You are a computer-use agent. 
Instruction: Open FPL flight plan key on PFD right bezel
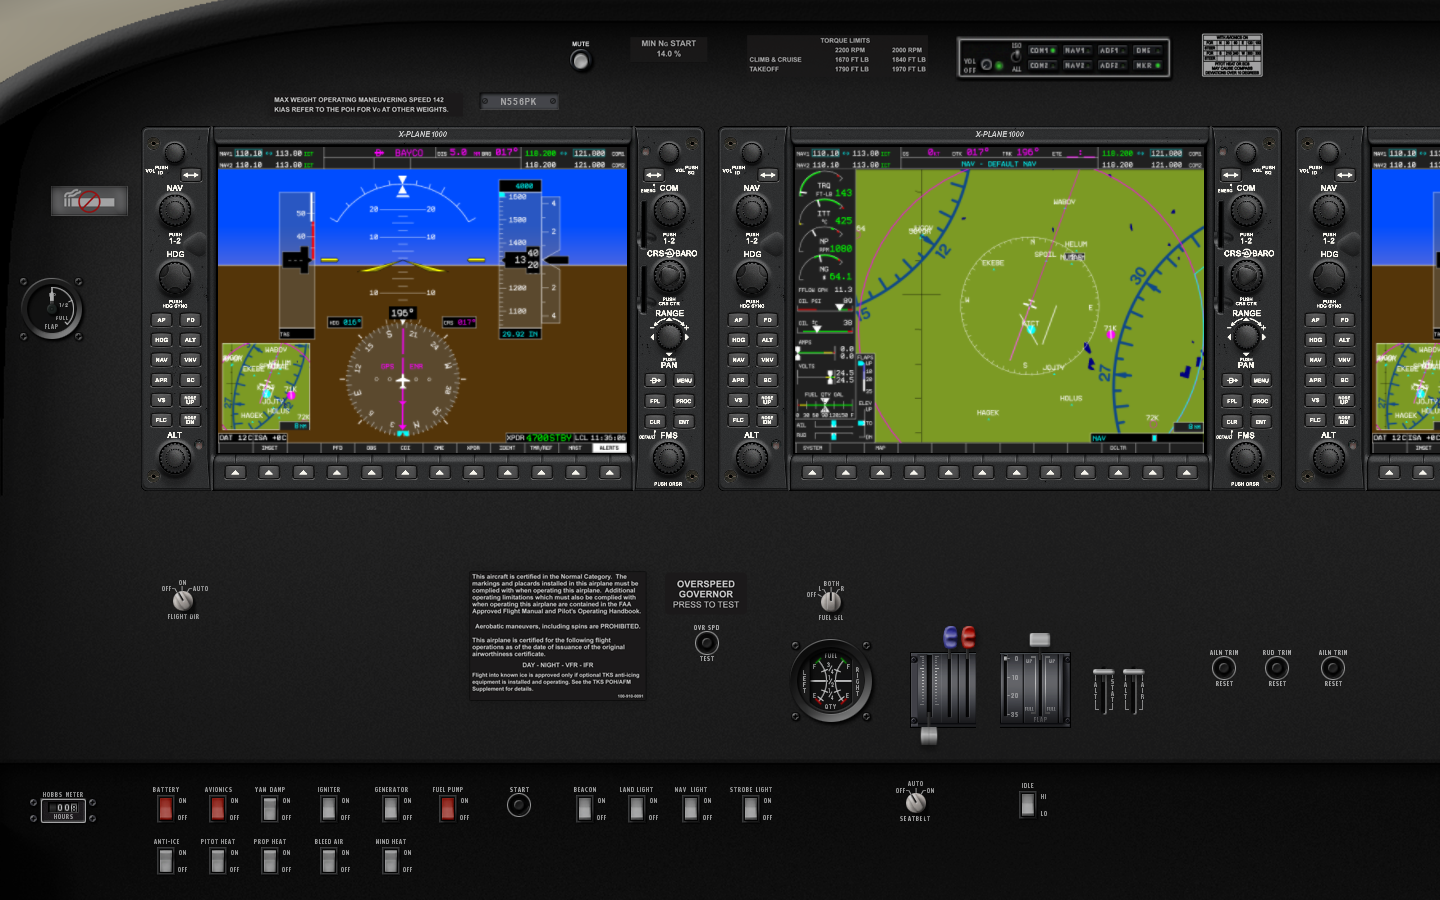655,401
